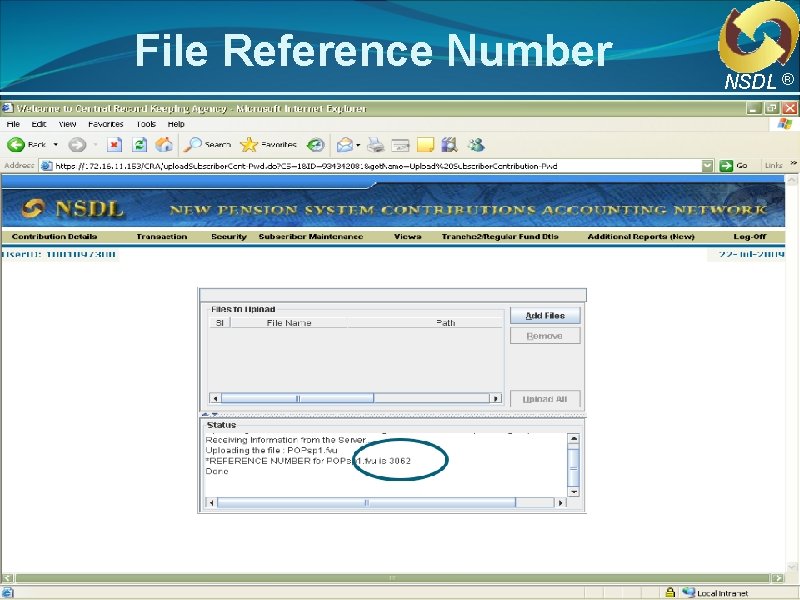Image resolution: width=800 pixels, height=600 pixels.
Task: Open the View menu
Action: point(67,124)
